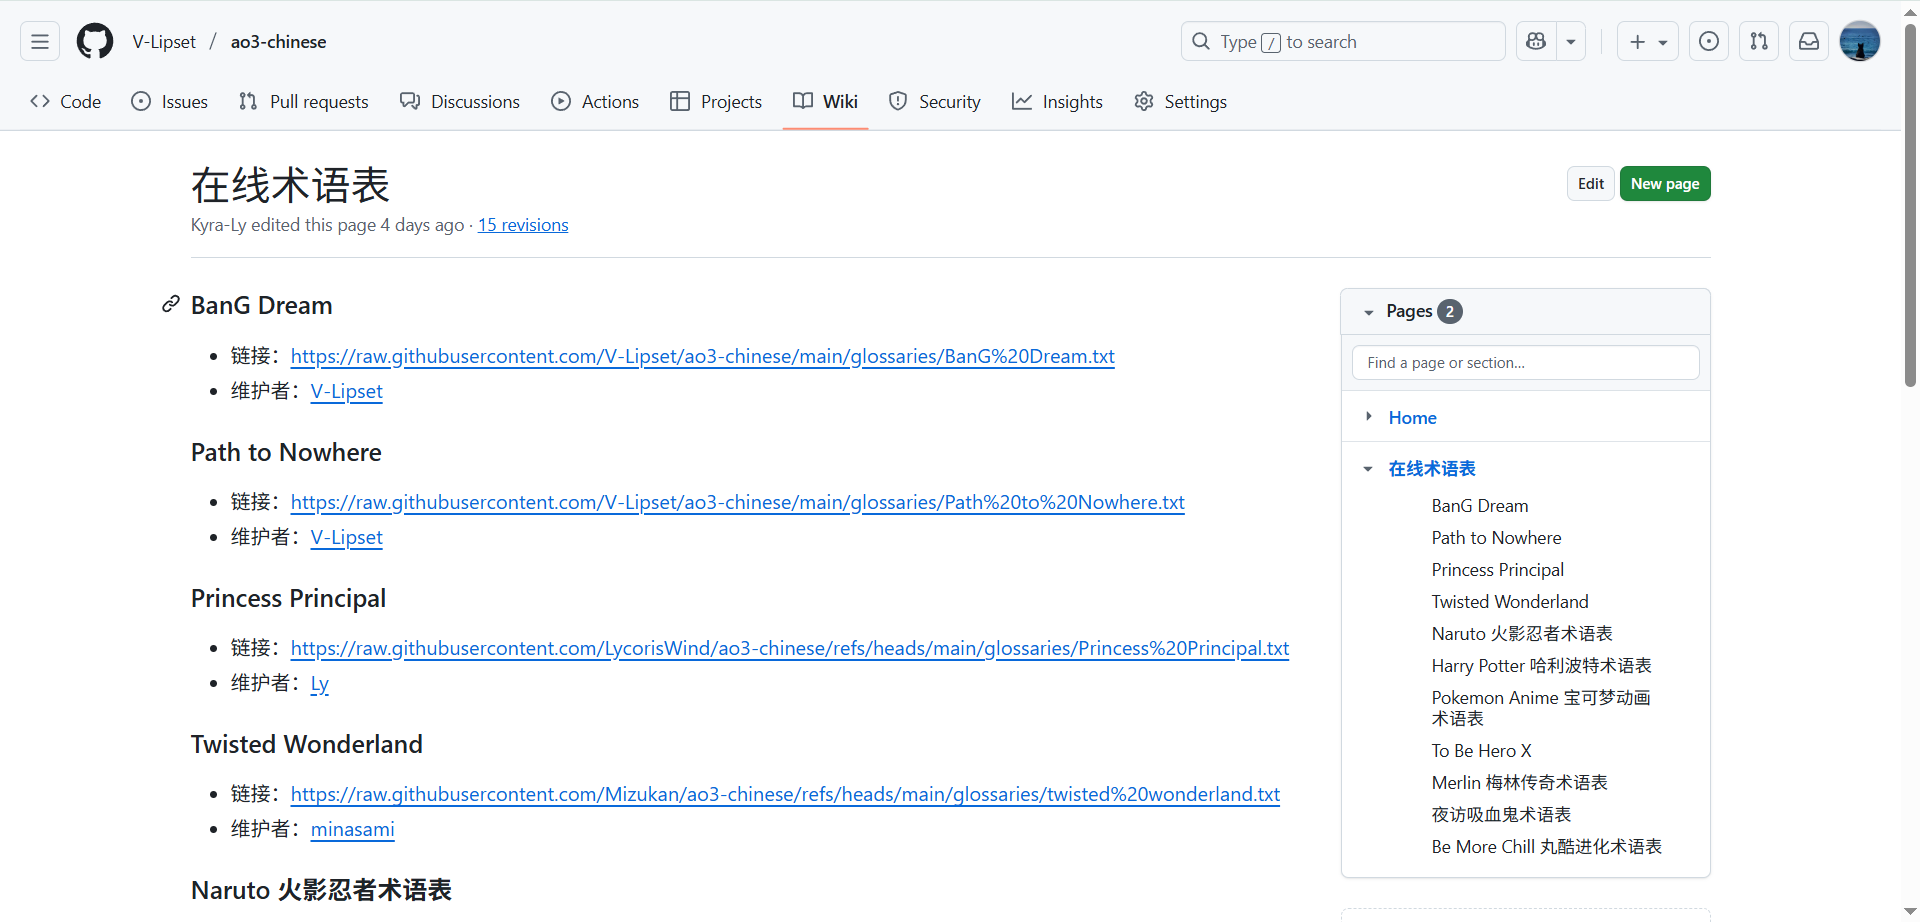Open the Copilot dropdown arrow

point(1571,42)
